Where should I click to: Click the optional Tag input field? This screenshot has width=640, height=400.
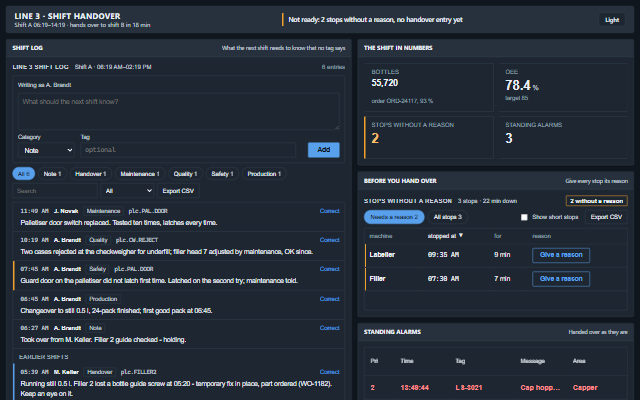point(188,150)
